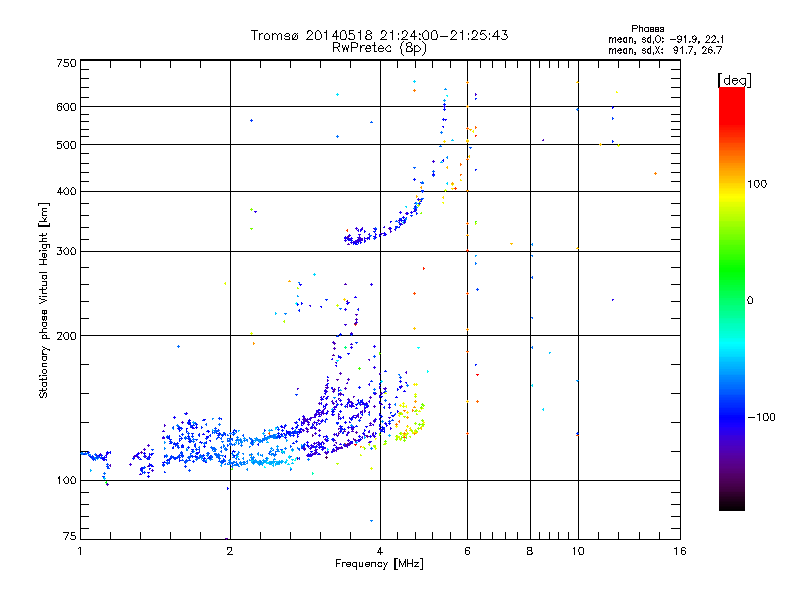This screenshot has height=600, width=800.
Task: Click the y-axis tick label '400'
Action: click(x=66, y=192)
